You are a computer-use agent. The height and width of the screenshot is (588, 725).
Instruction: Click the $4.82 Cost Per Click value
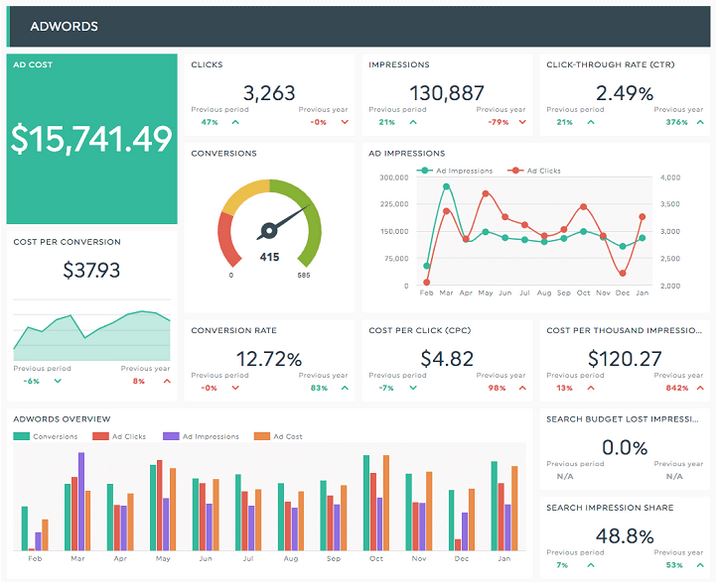tap(447, 359)
